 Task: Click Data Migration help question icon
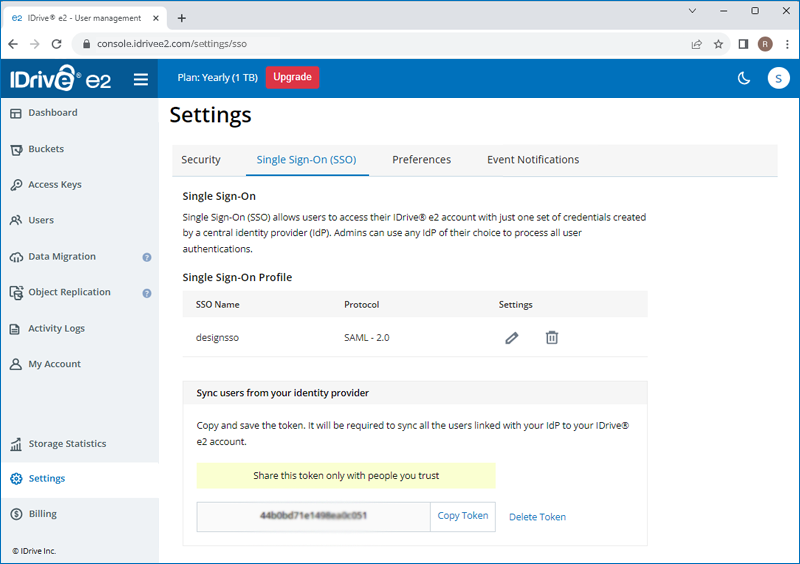pos(147,257)
